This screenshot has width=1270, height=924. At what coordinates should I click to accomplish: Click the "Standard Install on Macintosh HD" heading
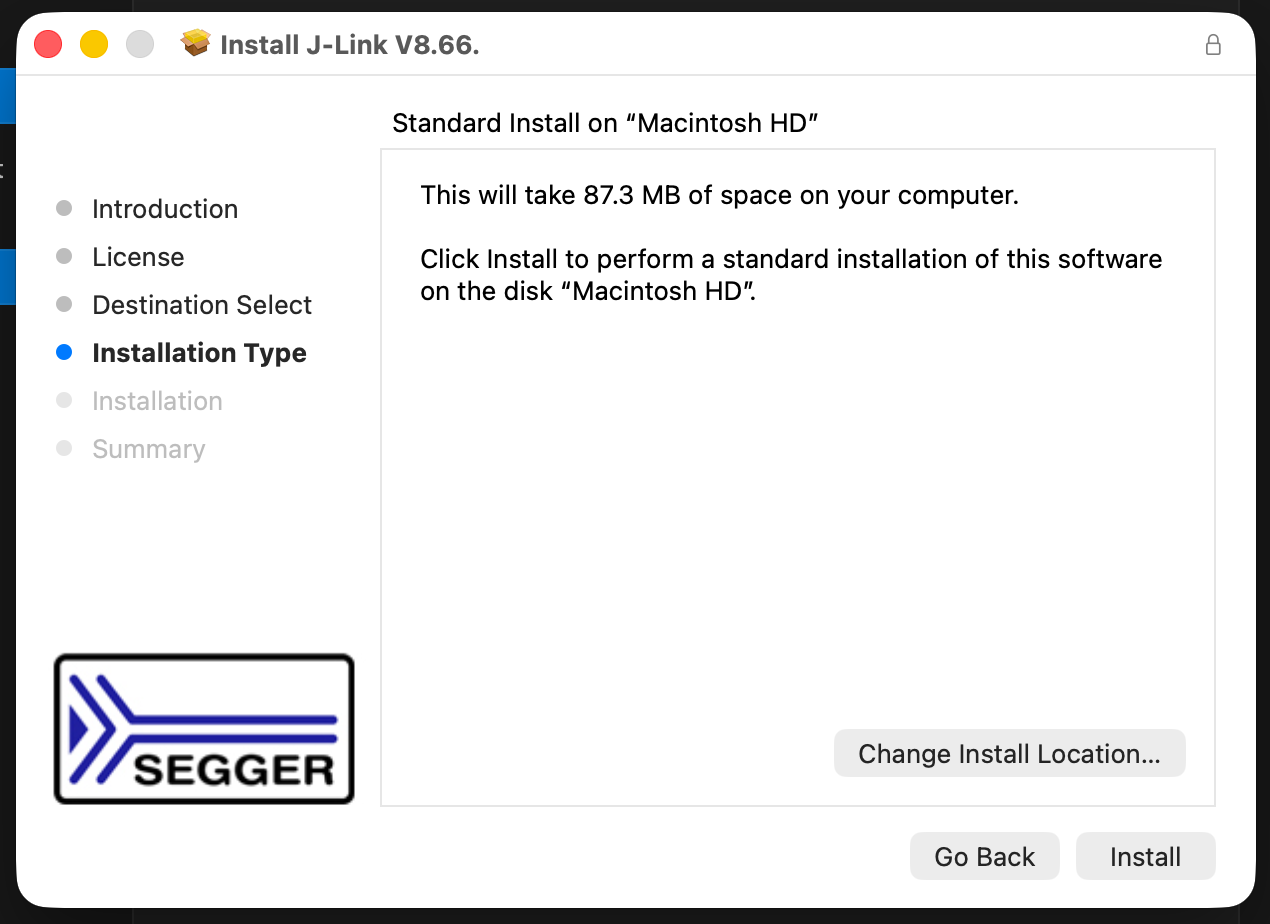tap(606, 123)
